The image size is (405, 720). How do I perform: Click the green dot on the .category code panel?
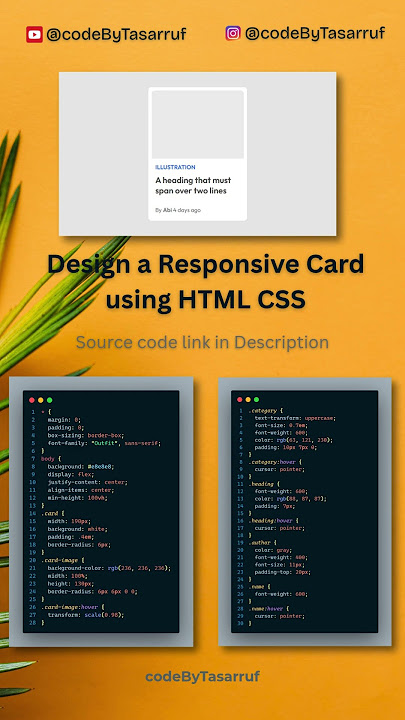pyautogui.click(x=257, y=399)
